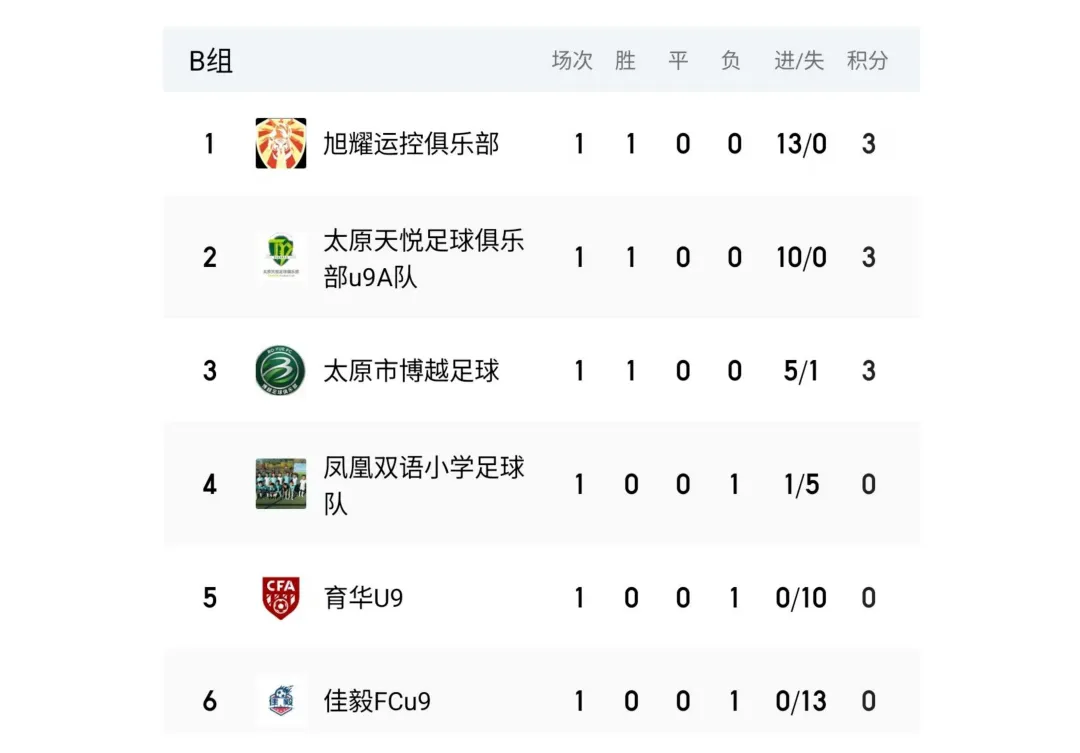Click the 佳毅FCu9 team name
Viewport: 1080px width, 753px height.
377,701
